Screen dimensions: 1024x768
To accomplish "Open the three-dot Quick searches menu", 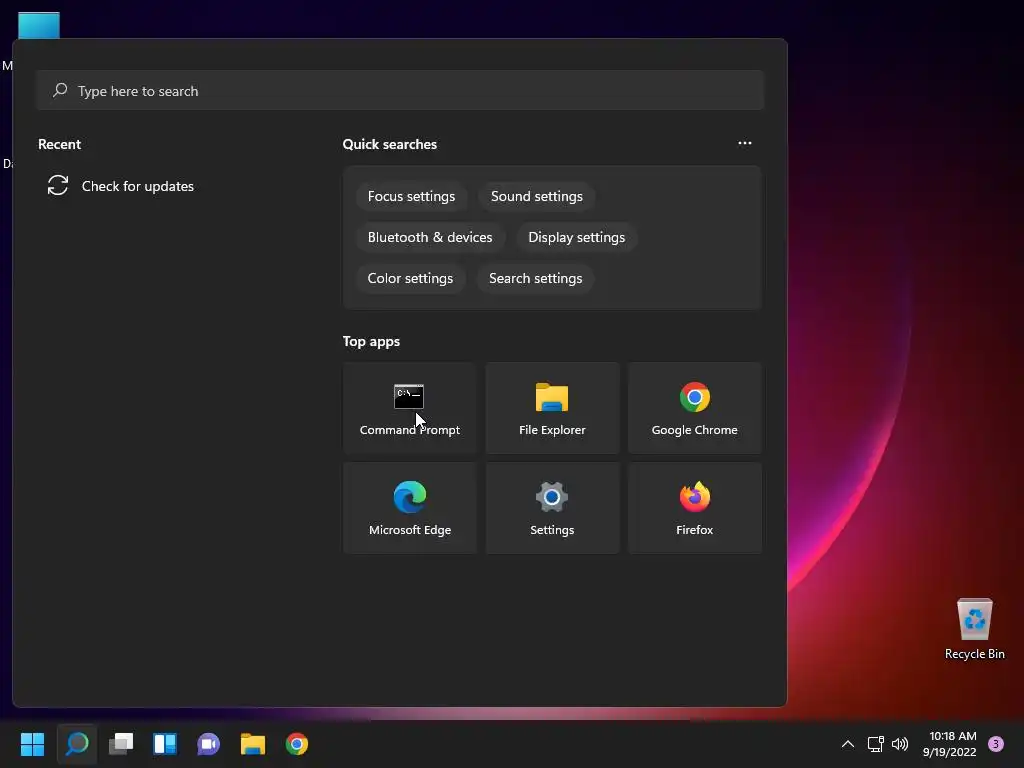I will 744,143.
